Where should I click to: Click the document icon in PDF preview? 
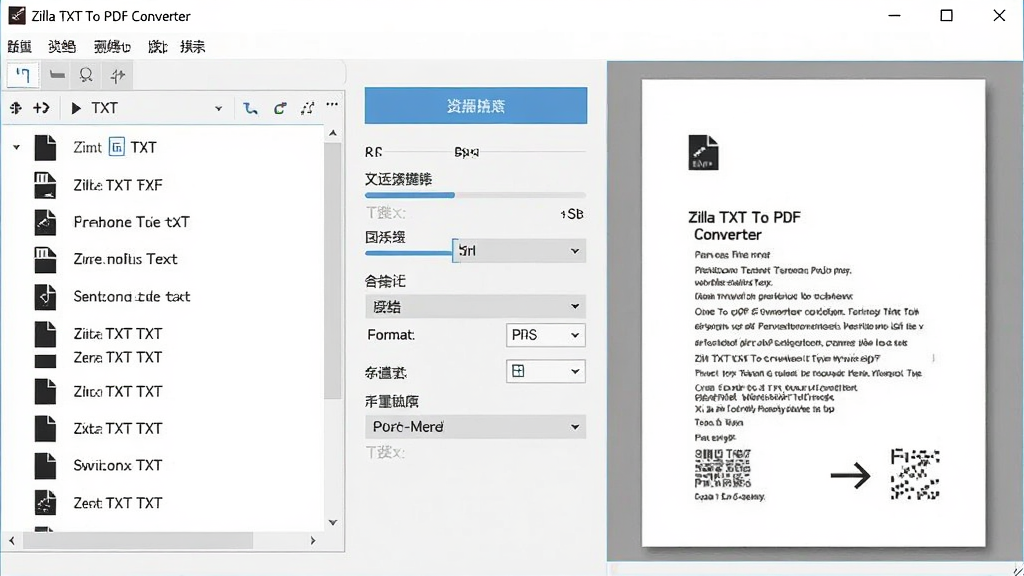(703, 153)
